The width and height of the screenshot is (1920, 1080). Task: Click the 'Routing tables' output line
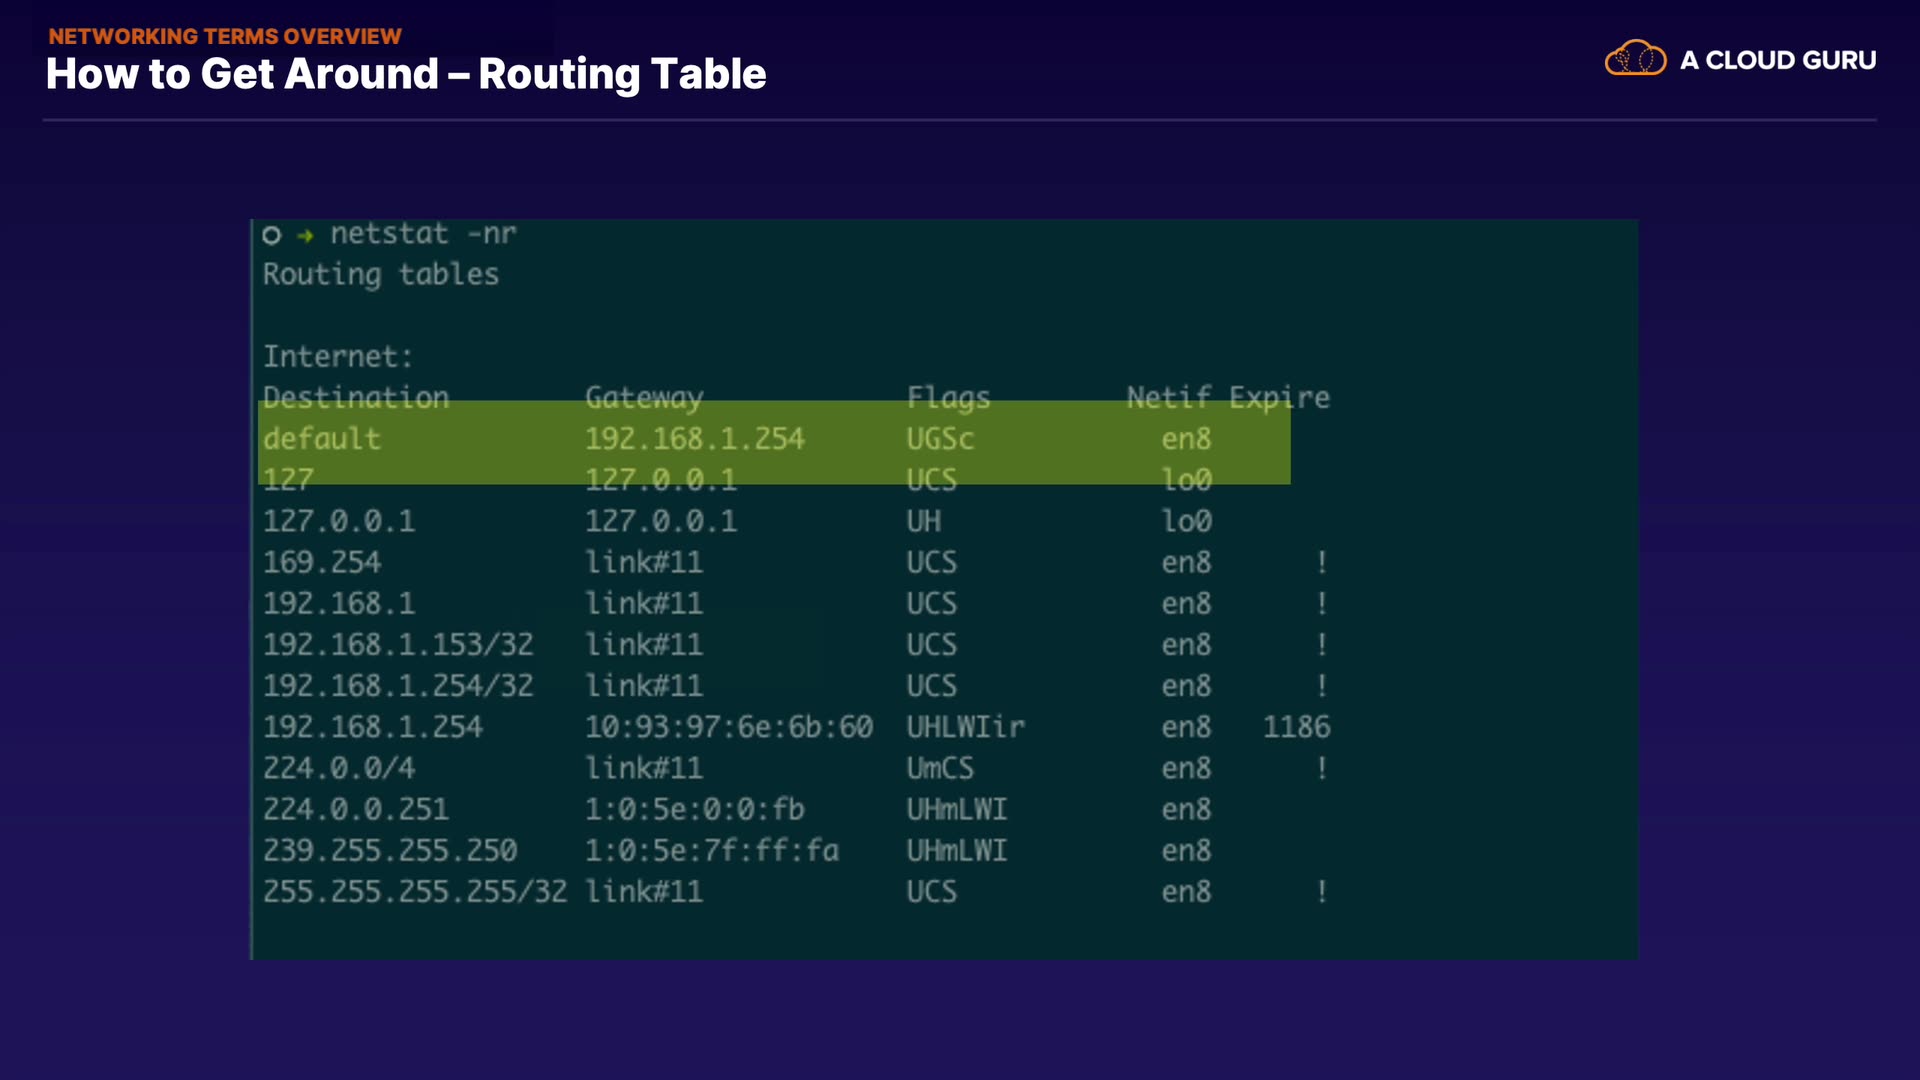(x=380, y=275)
